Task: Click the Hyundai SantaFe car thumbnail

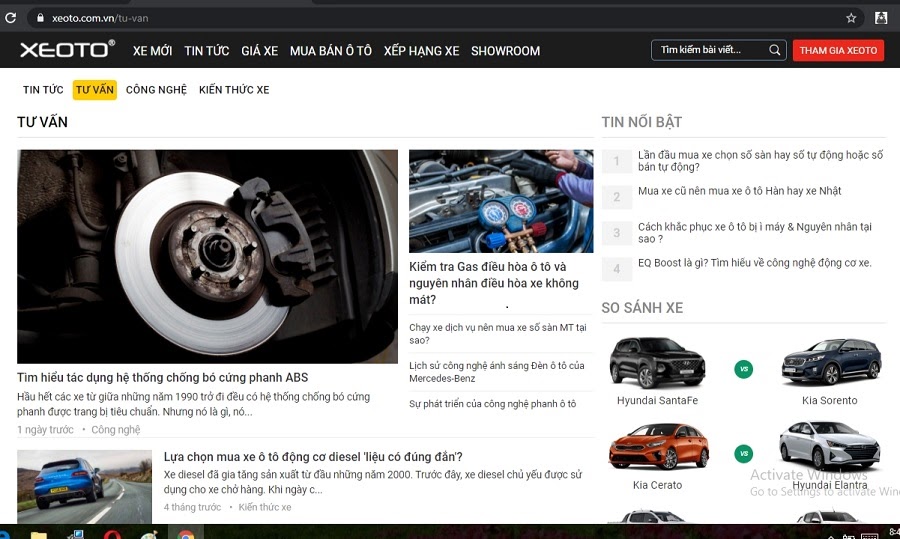Action: (x=657, y=362)
